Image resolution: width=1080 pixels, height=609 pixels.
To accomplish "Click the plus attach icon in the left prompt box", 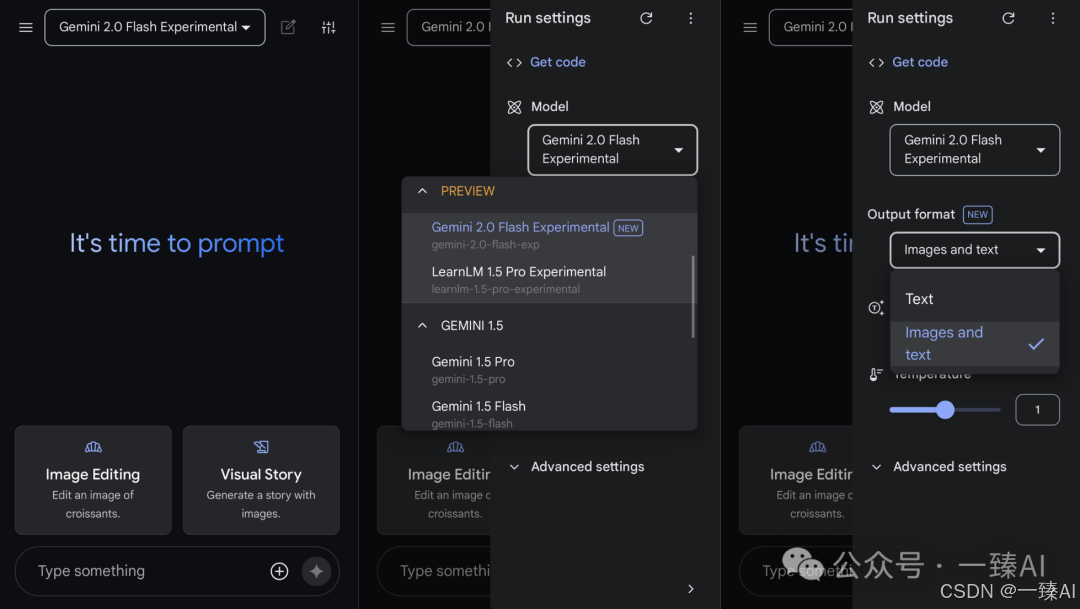I will pos(279,571).
